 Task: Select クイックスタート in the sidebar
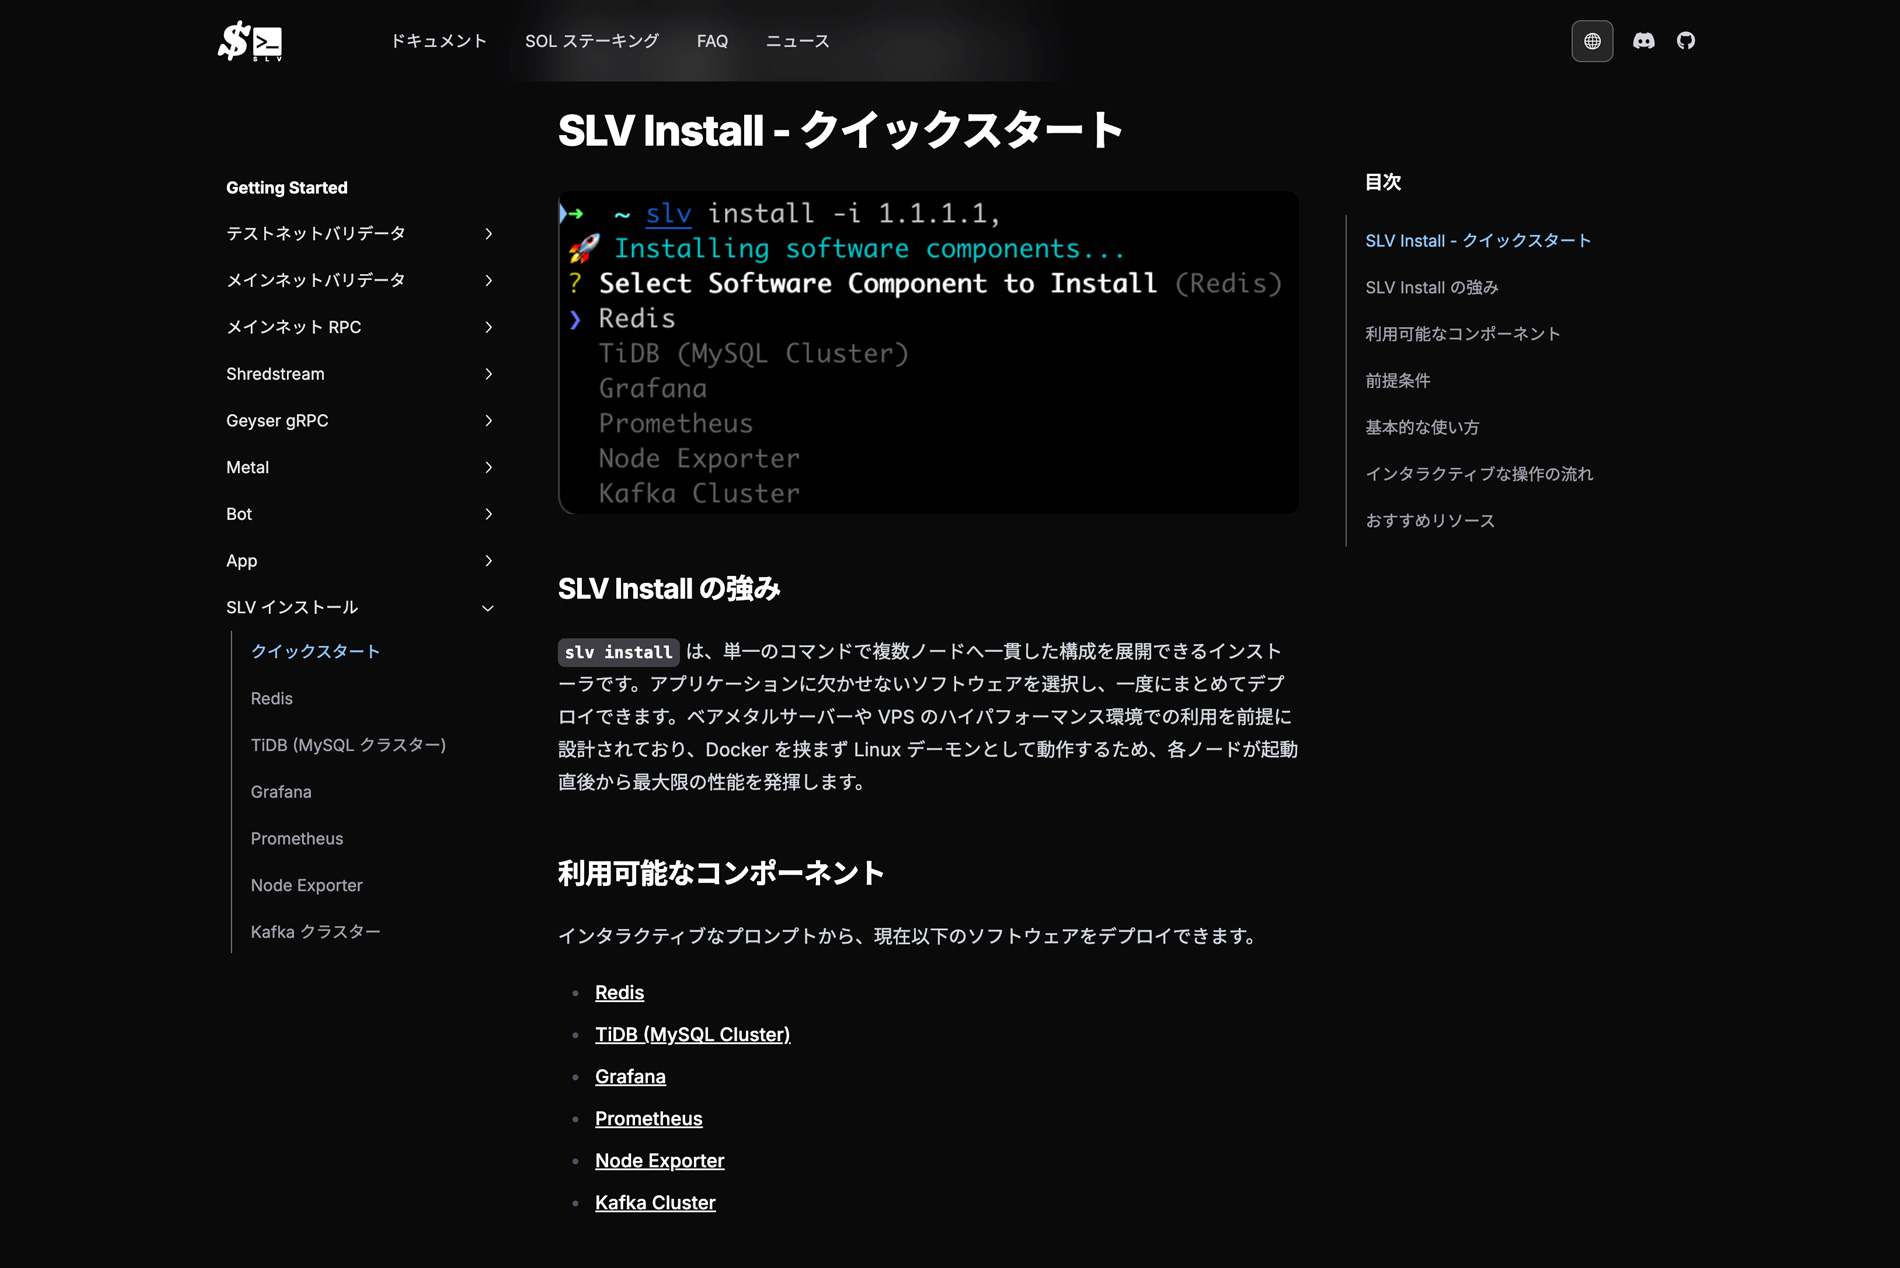click(x=316, y=651)
